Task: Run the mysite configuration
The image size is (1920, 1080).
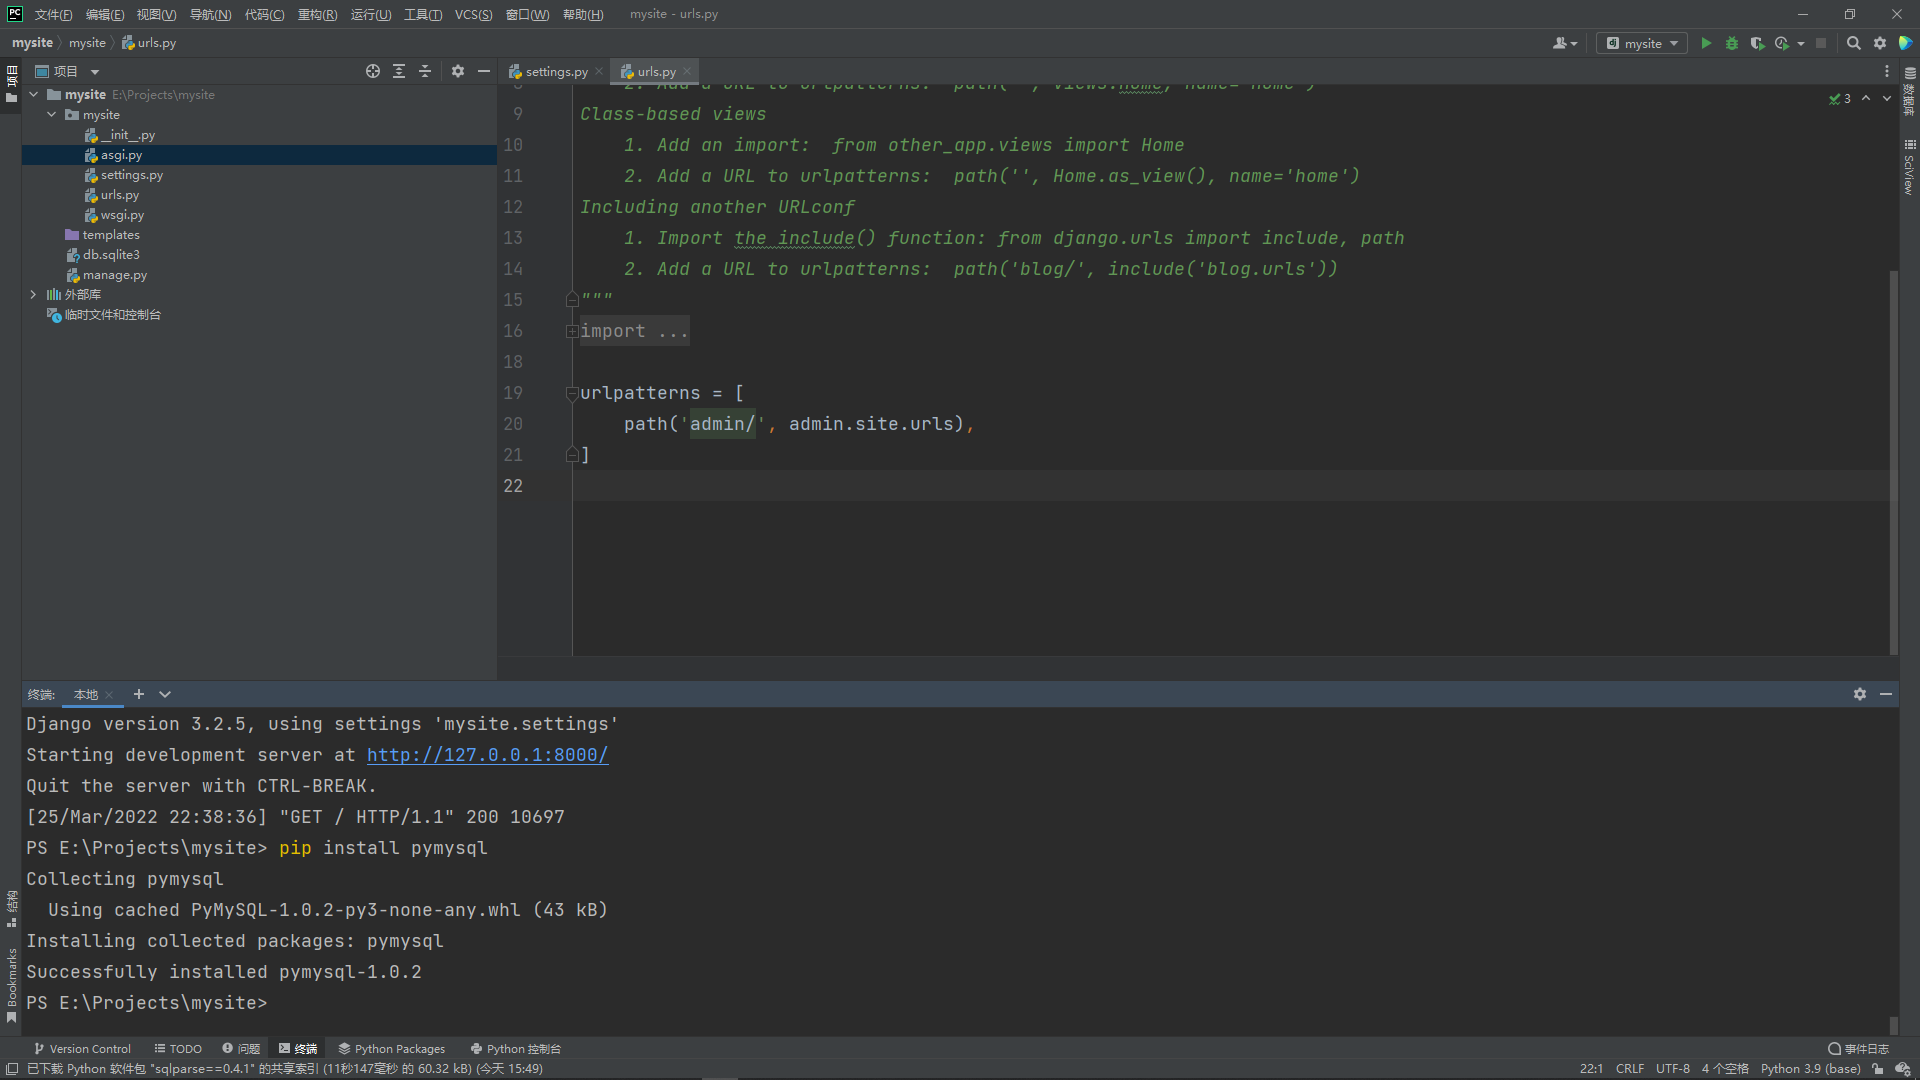Action: coord(1706,43)
